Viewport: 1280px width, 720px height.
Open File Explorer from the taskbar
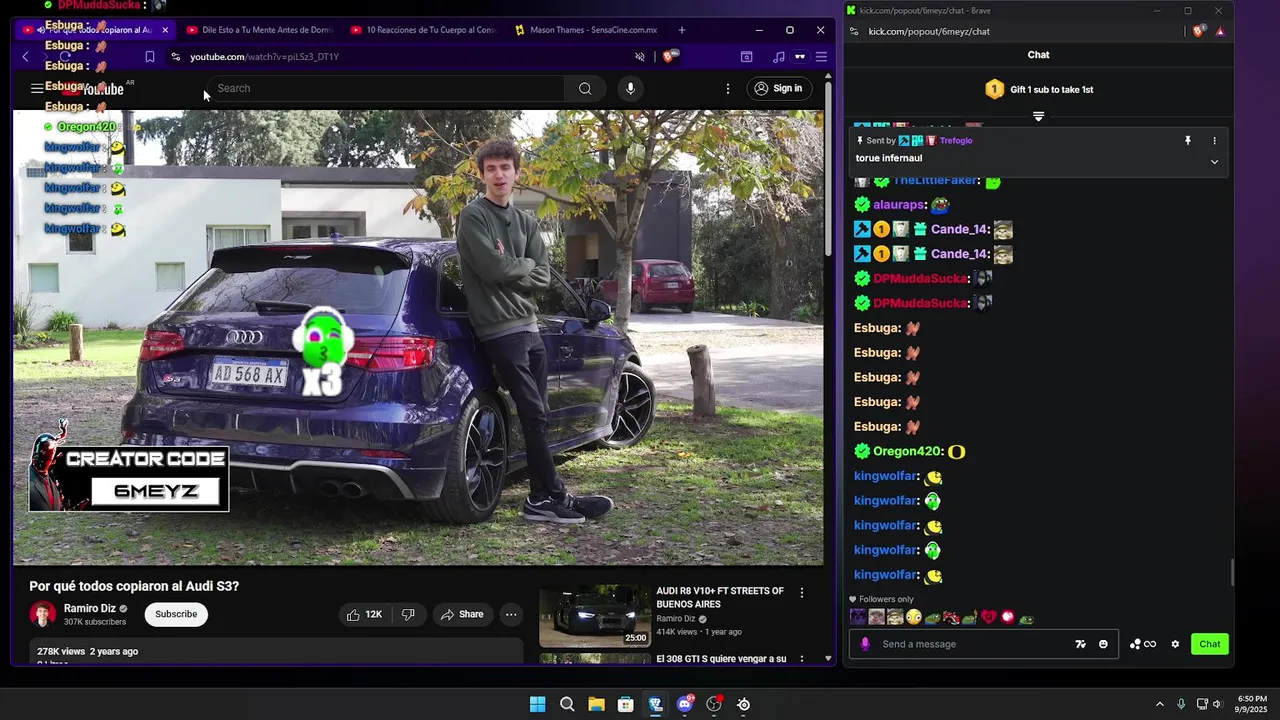tap(596, 704)
